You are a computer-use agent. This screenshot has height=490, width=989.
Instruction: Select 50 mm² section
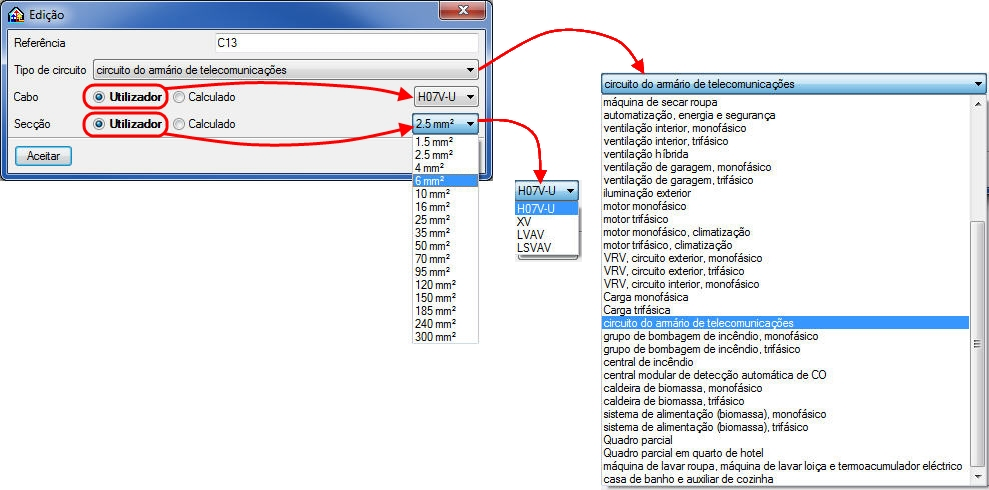pos(445,245)
